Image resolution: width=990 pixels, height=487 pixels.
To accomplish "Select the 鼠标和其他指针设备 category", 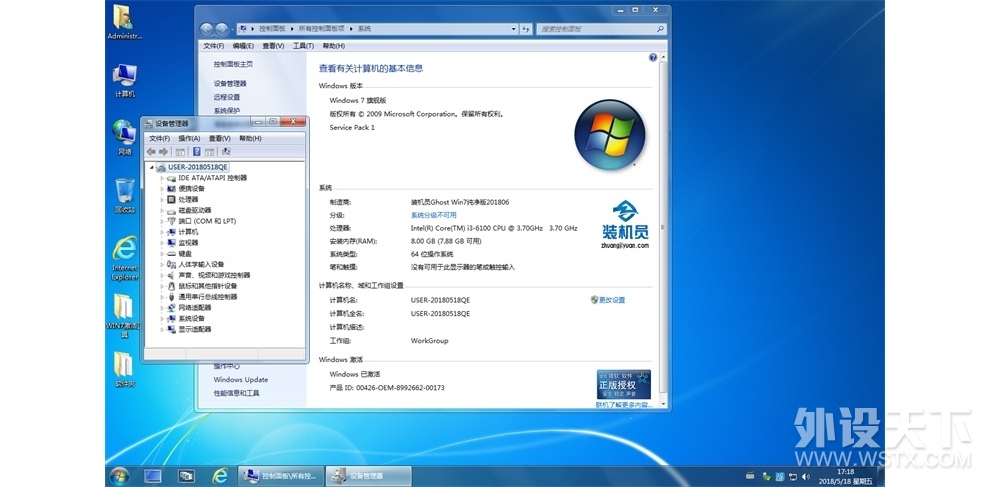I will pyautogui.click(x=208, y=286).
